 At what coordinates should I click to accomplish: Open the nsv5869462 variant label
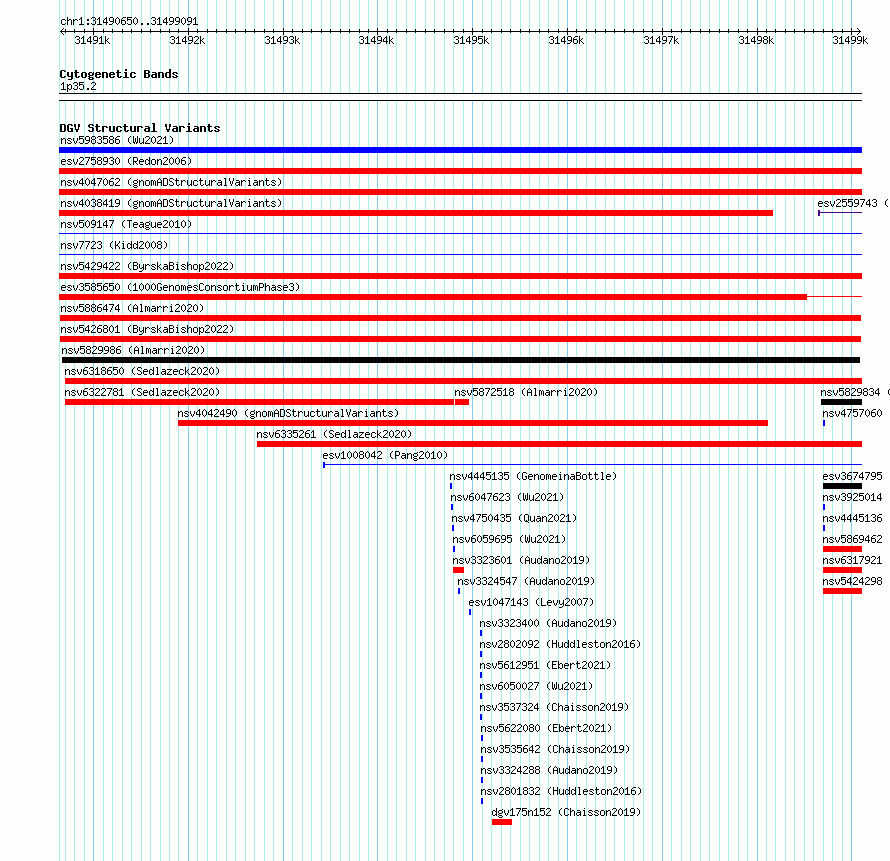(x=852, y=539)
